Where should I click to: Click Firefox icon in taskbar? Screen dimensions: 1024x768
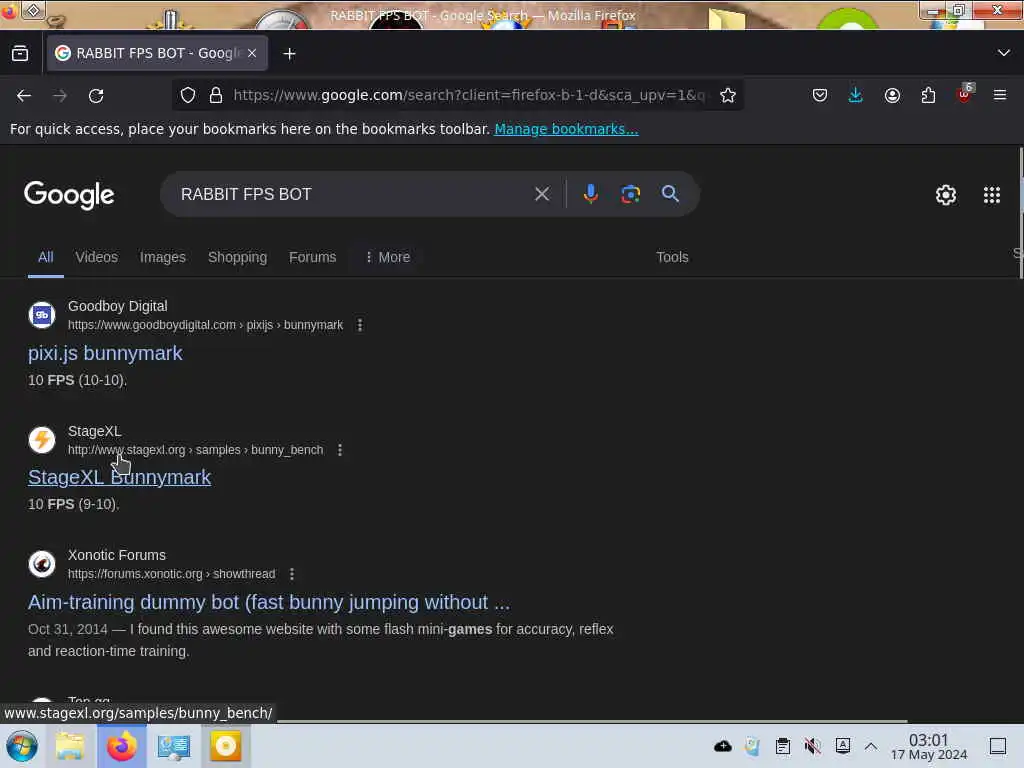click(121, 746)
